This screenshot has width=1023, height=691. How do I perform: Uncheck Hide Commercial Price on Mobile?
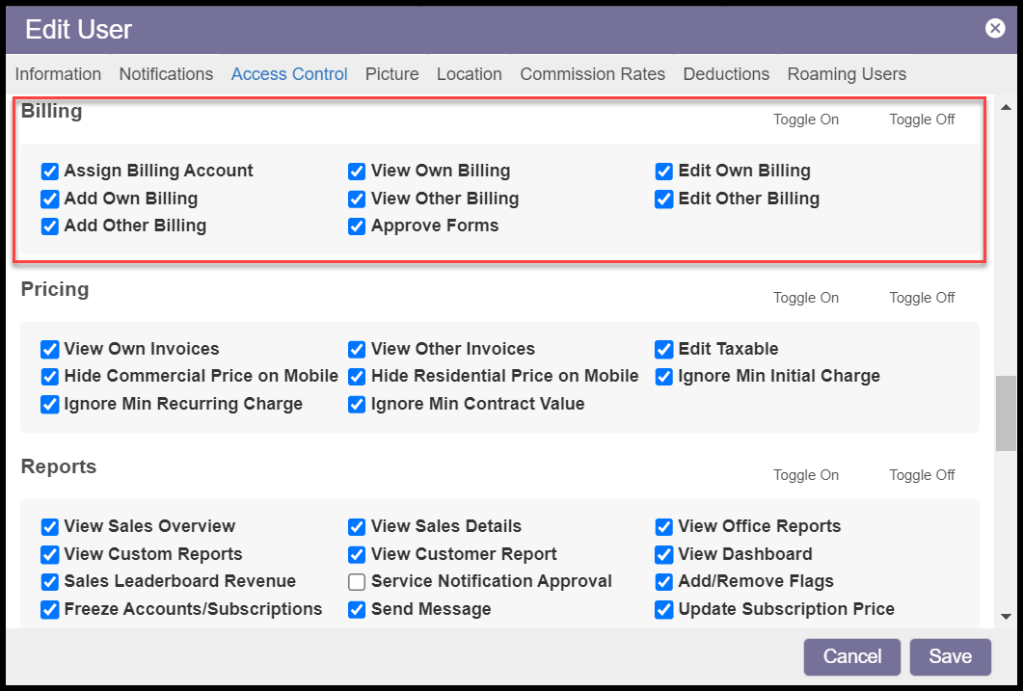tap(50, 377)
